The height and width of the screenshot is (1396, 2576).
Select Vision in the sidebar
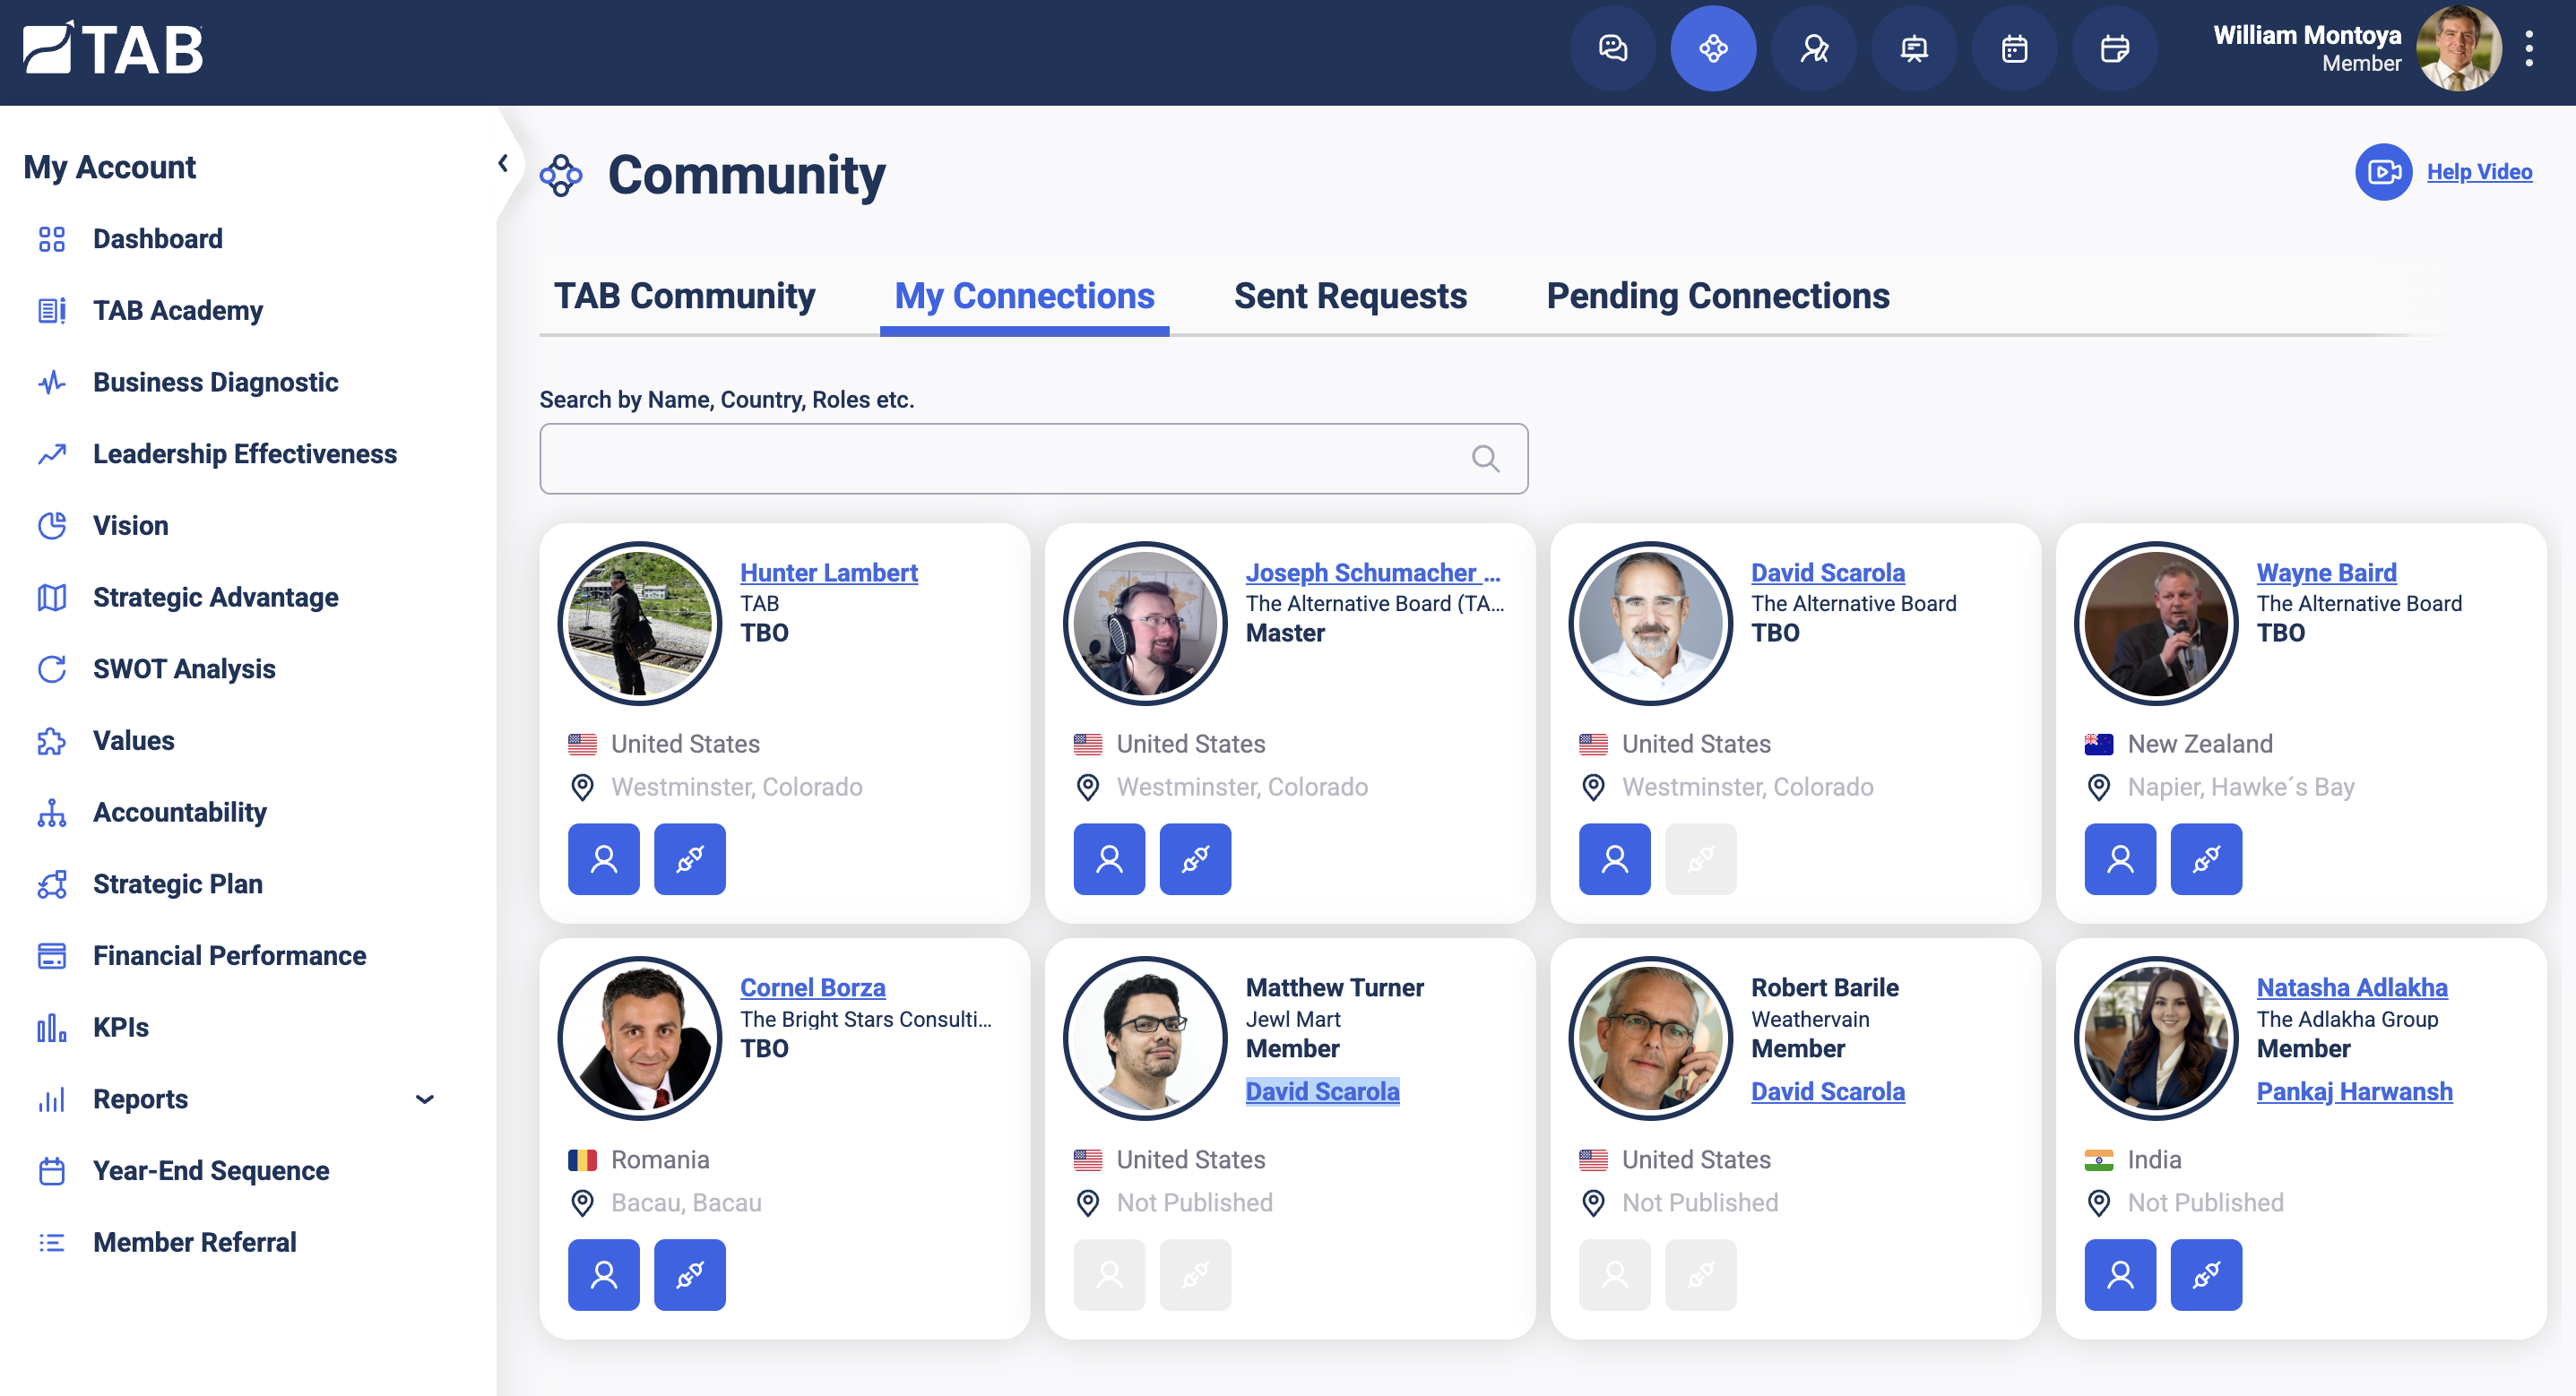point(130,526)
